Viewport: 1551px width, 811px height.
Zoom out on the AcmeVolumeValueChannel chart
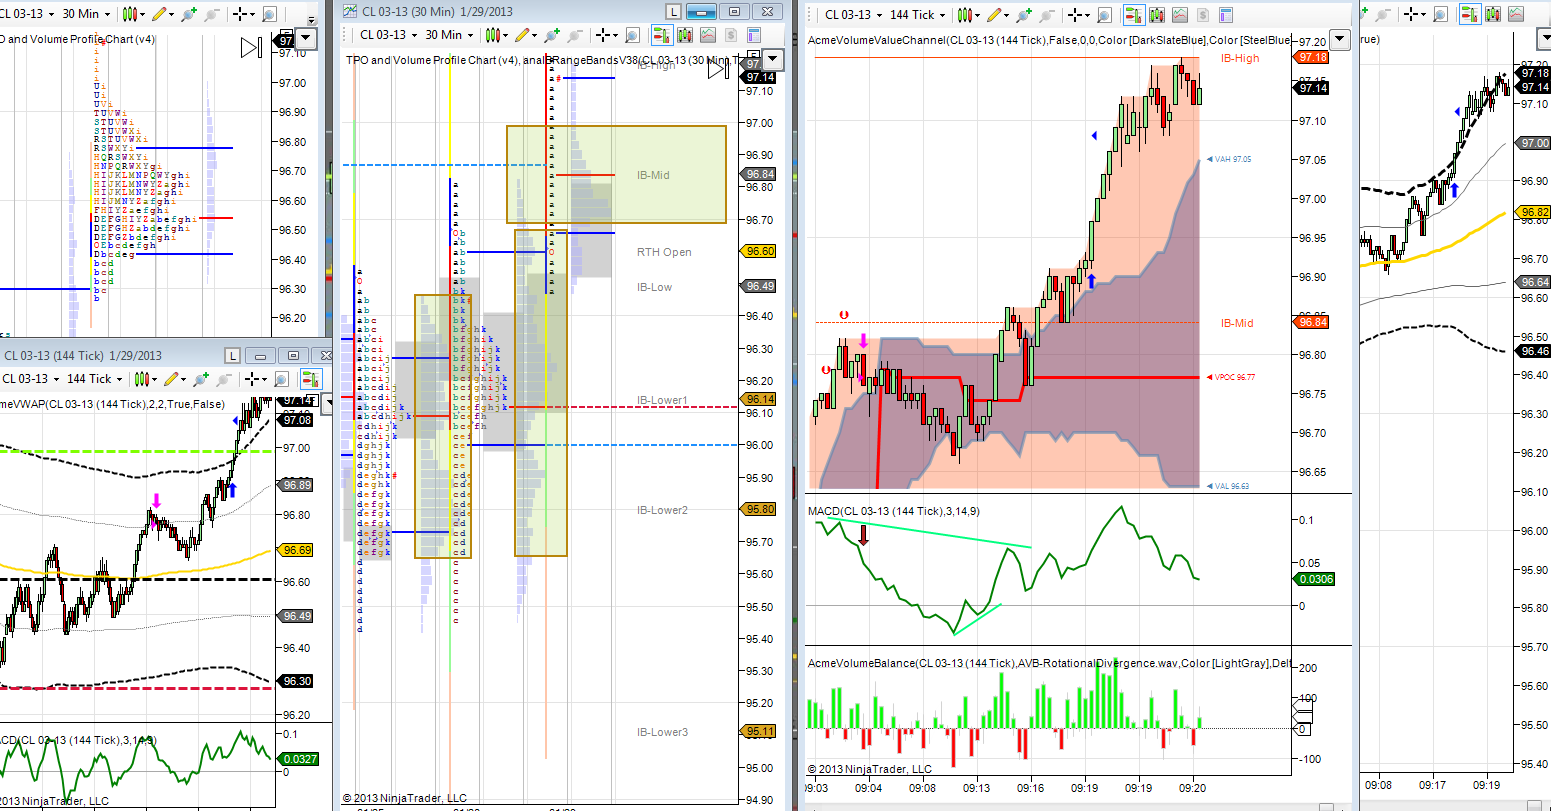click(x=1047, y=15)
